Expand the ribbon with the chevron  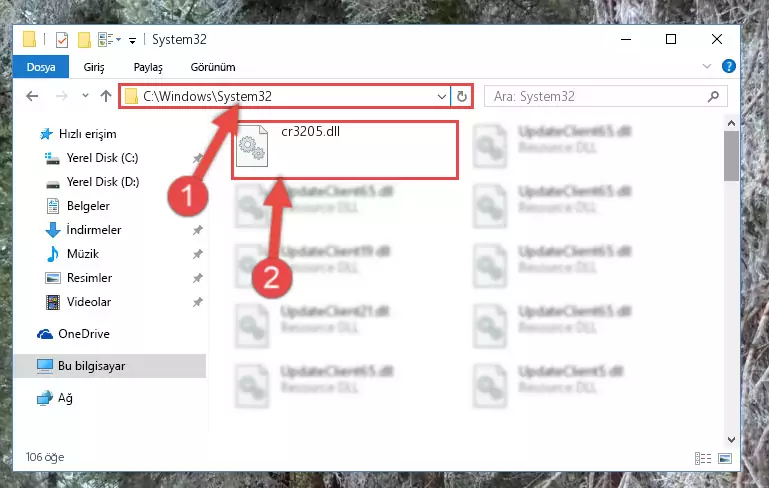707,66
